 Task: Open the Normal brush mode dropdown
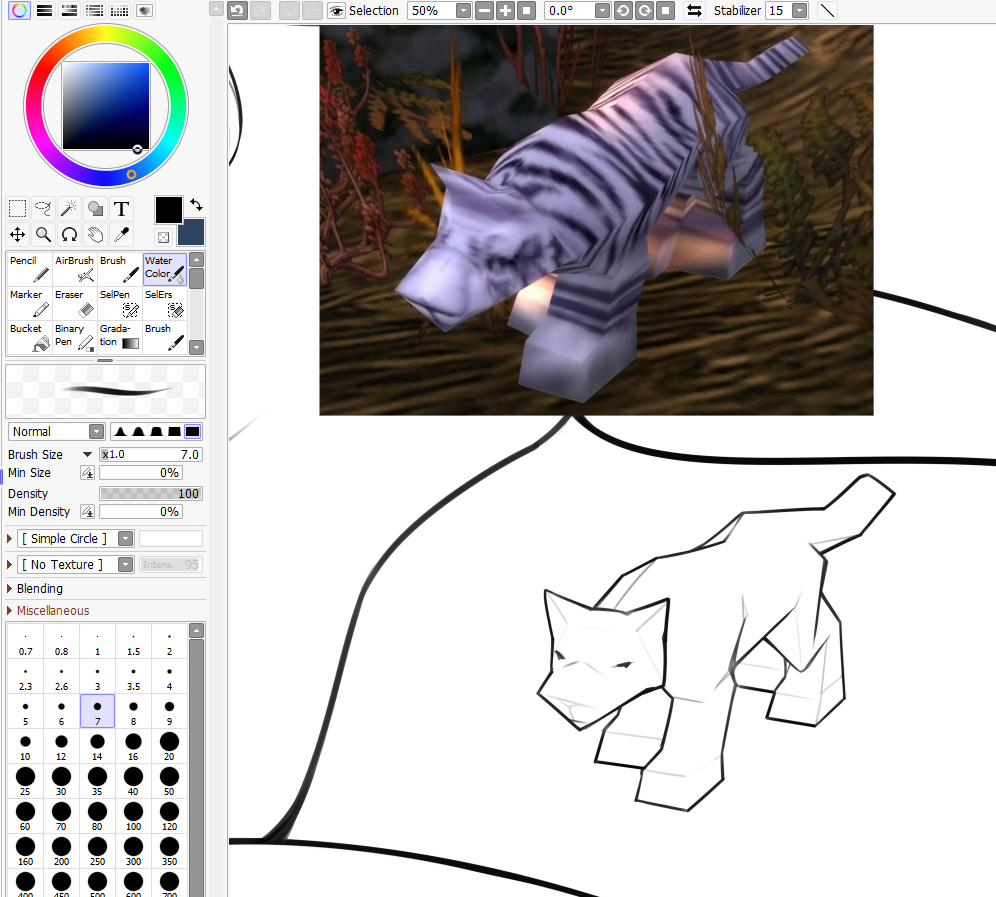point(96,432)
